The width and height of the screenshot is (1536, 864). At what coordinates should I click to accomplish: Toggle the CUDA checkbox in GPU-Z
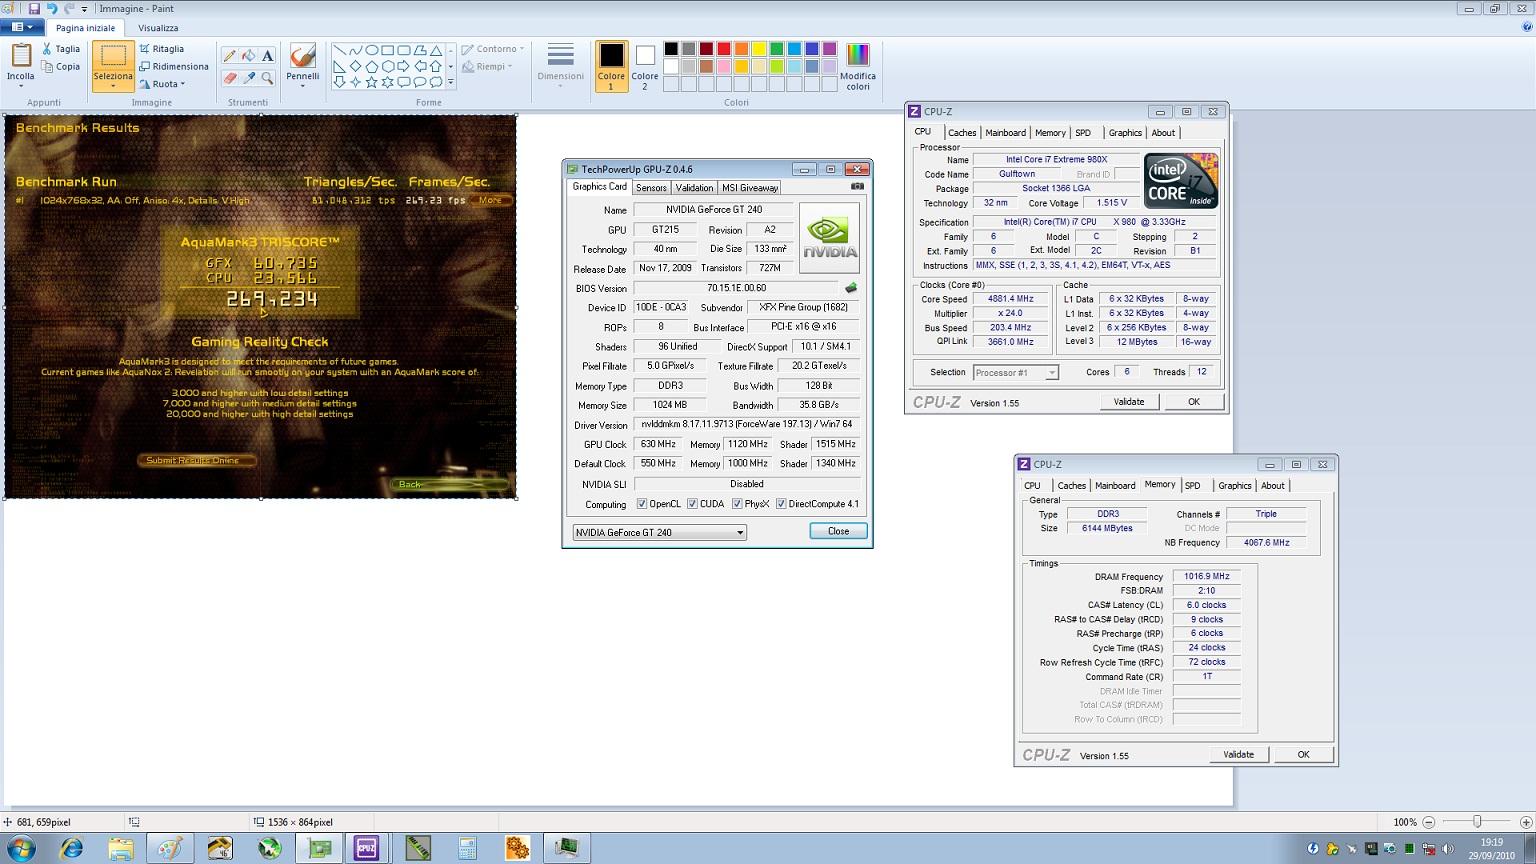tap(692, 504)
